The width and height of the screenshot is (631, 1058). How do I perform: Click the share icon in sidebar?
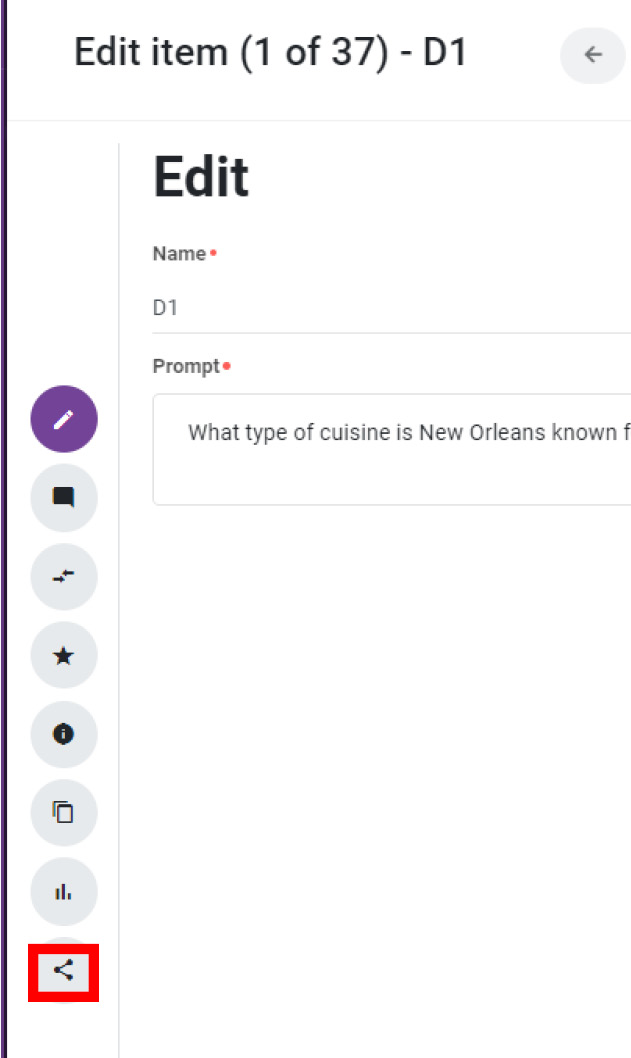[x=63, y=971]
